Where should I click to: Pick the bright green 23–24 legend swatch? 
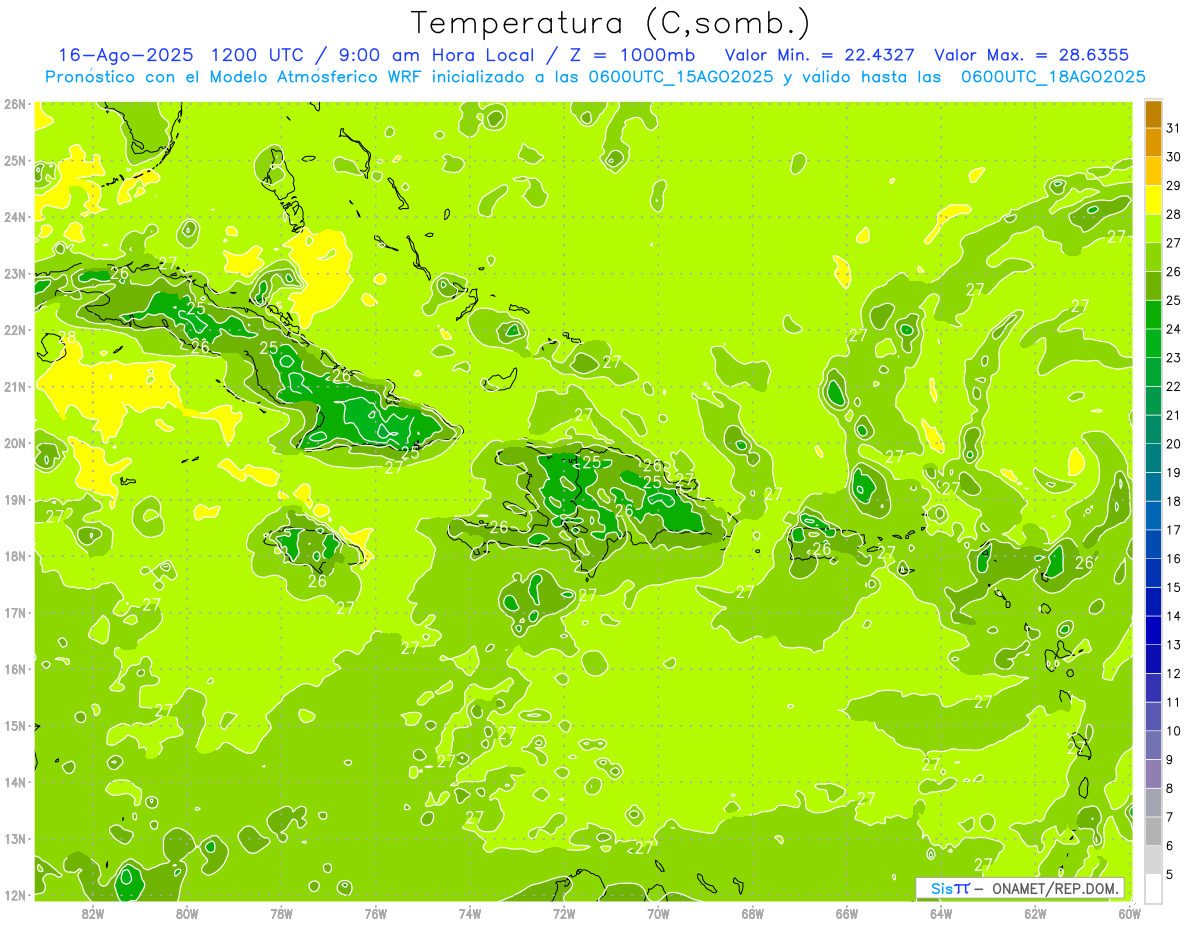[1153, 343]
